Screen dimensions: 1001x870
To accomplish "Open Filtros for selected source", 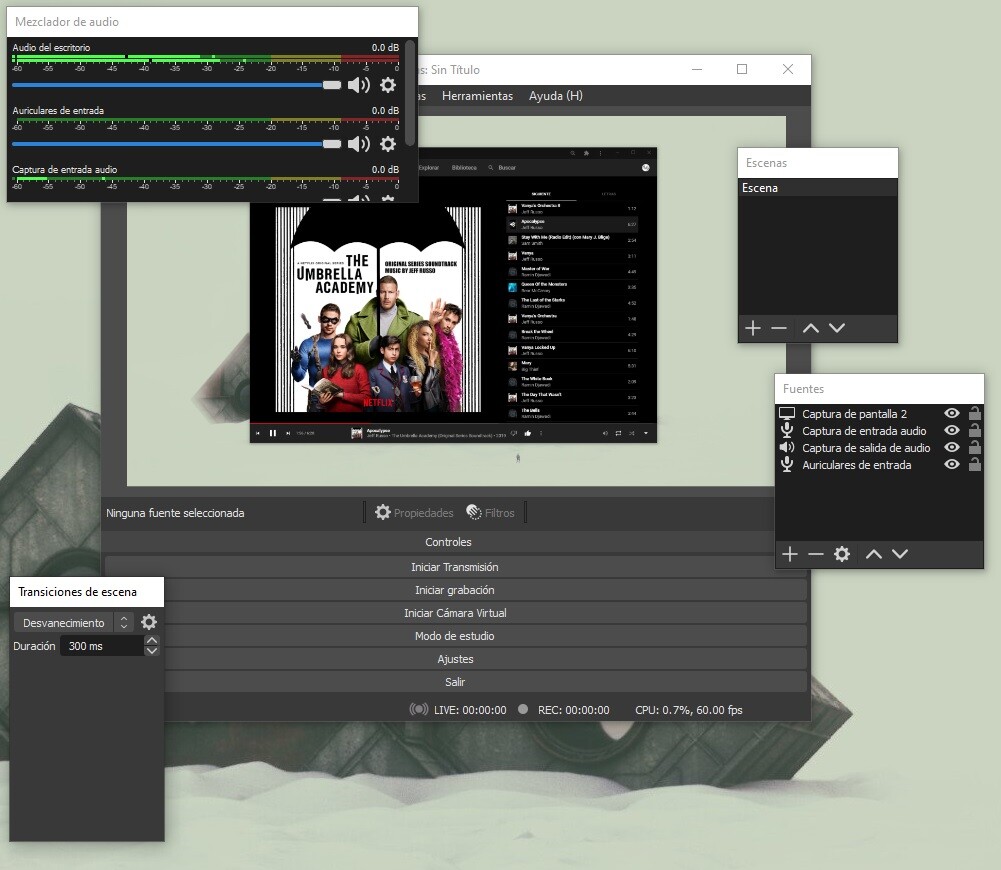I will (490, 513).
